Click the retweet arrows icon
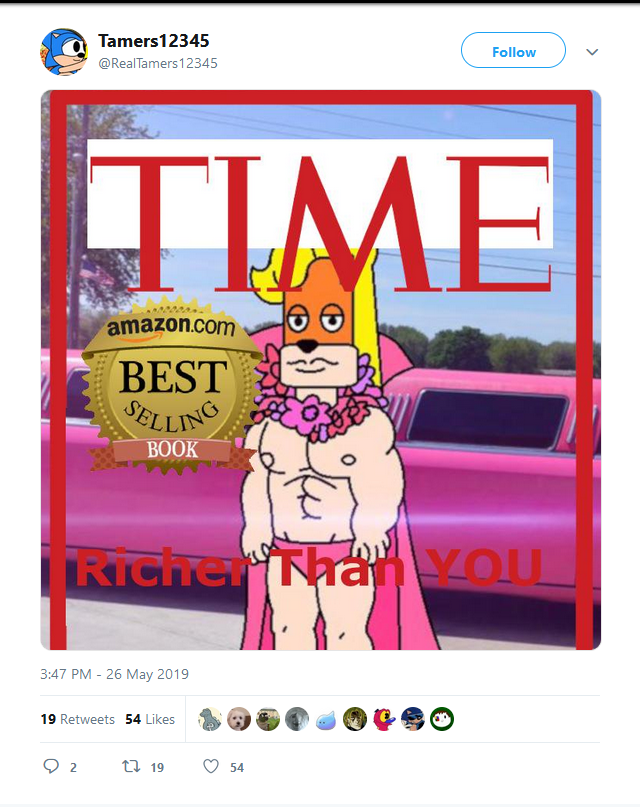The height and width of the screenshot is (807, 640). (x=131, y=767)
